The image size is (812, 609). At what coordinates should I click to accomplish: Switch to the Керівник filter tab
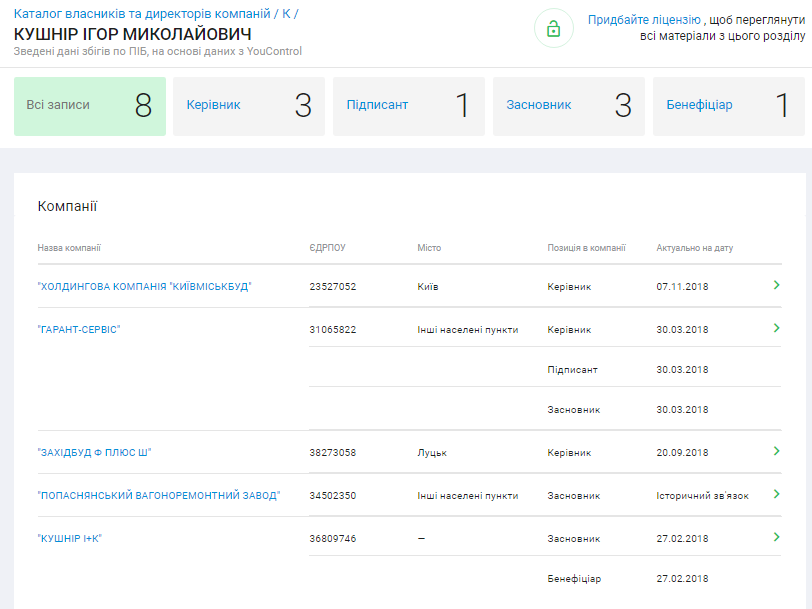249,105
